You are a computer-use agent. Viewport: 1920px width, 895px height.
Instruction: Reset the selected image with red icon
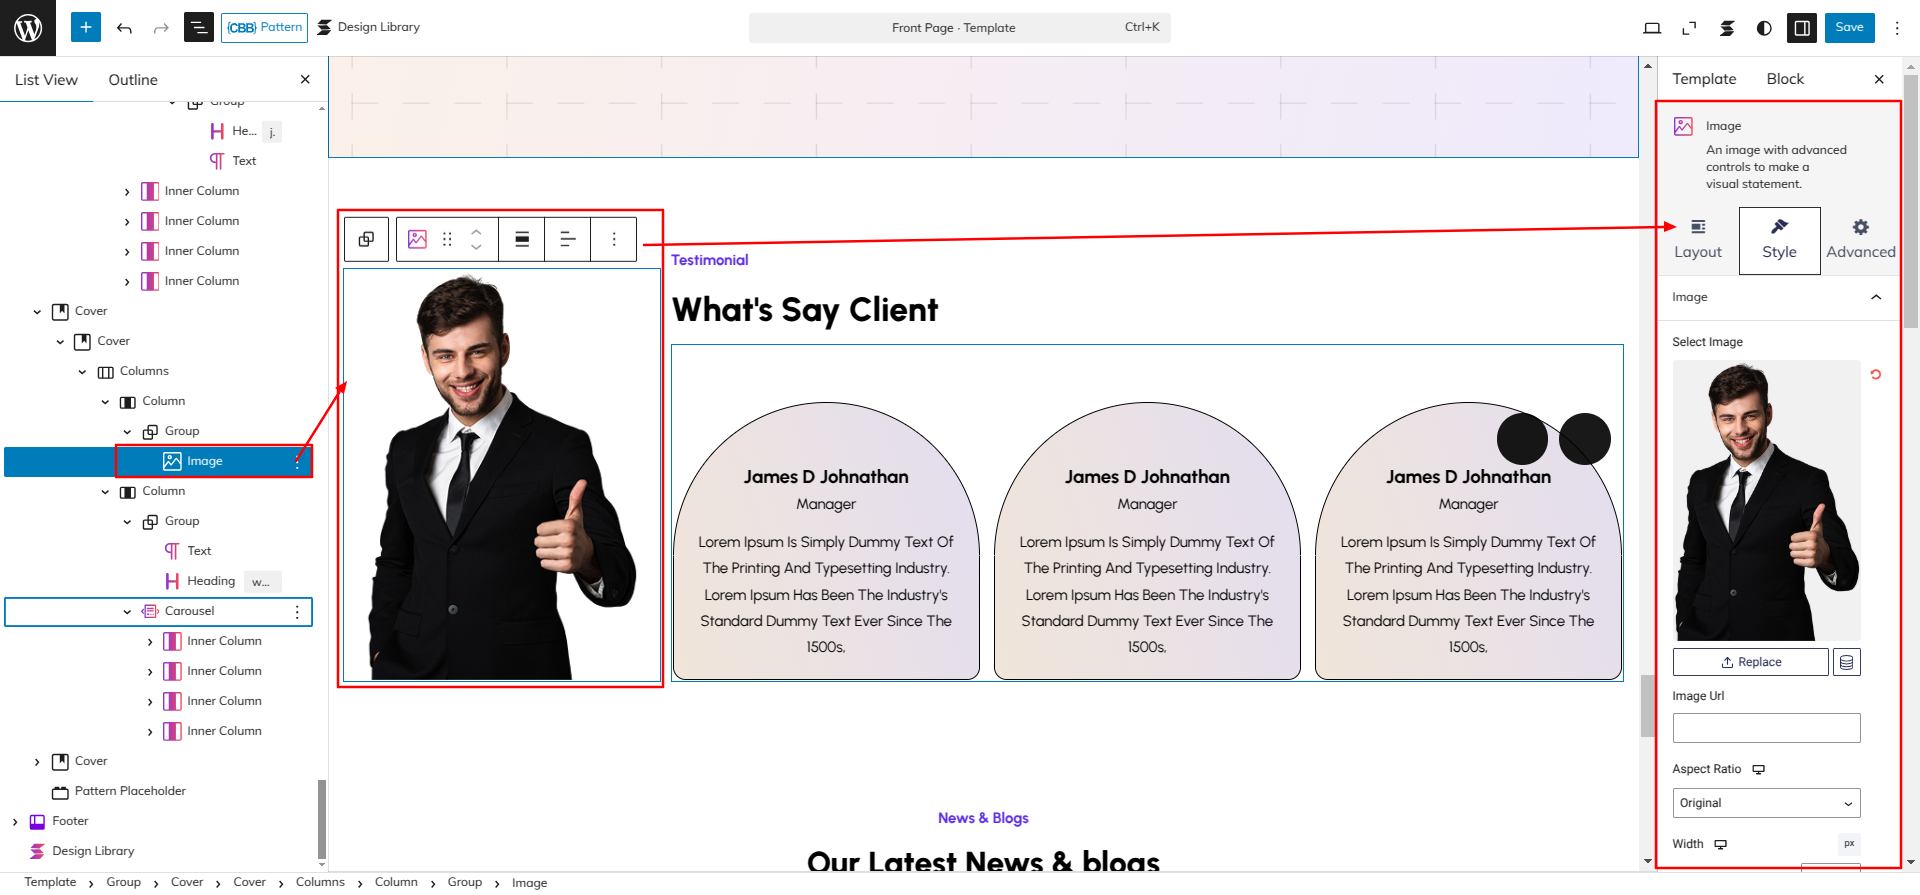tap(1876, 374)
